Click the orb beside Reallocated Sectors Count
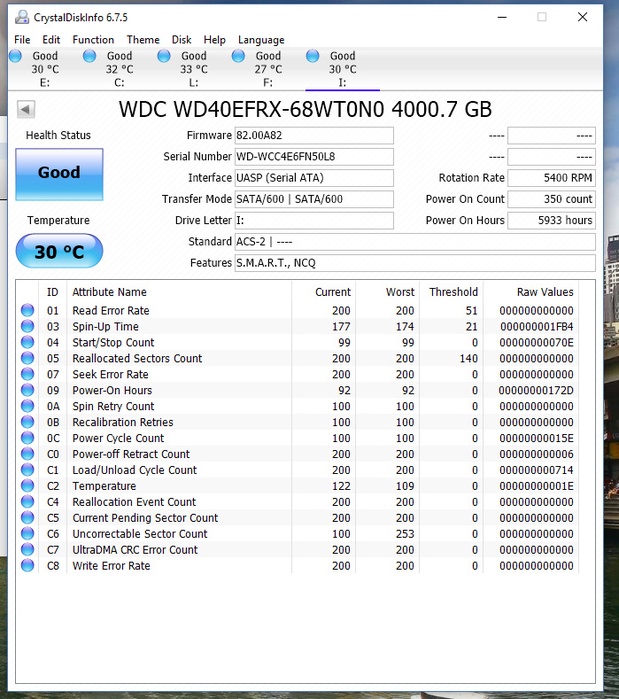The height and width of the screenshot is (699, 619). pos(28,358)
